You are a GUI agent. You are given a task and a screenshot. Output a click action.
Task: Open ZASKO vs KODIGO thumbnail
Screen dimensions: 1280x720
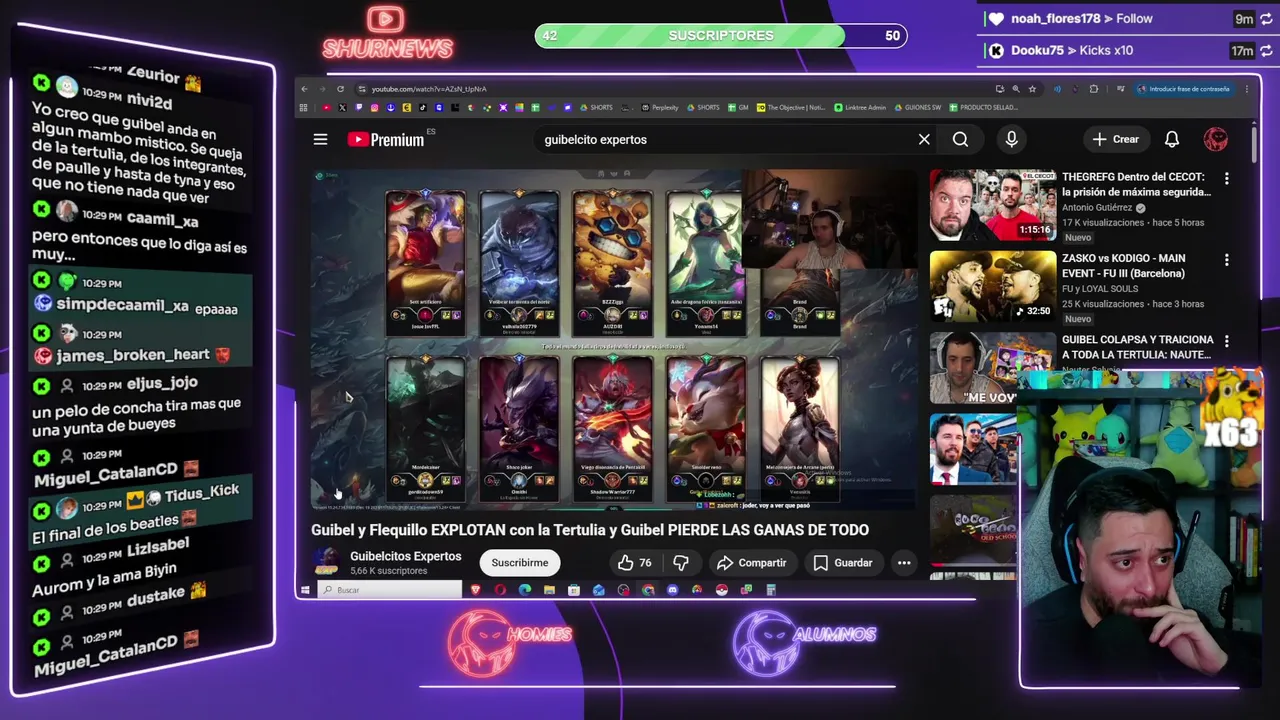tap(992, 286)
